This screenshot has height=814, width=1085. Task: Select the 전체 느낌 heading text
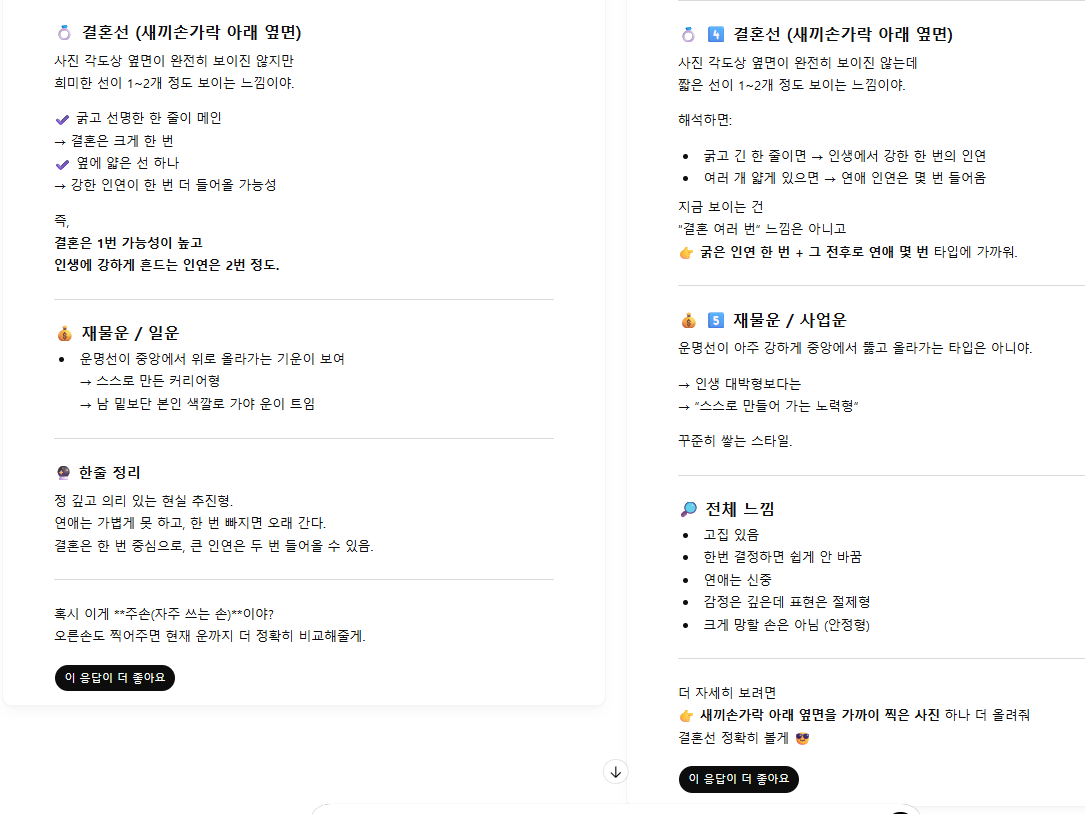740,509
